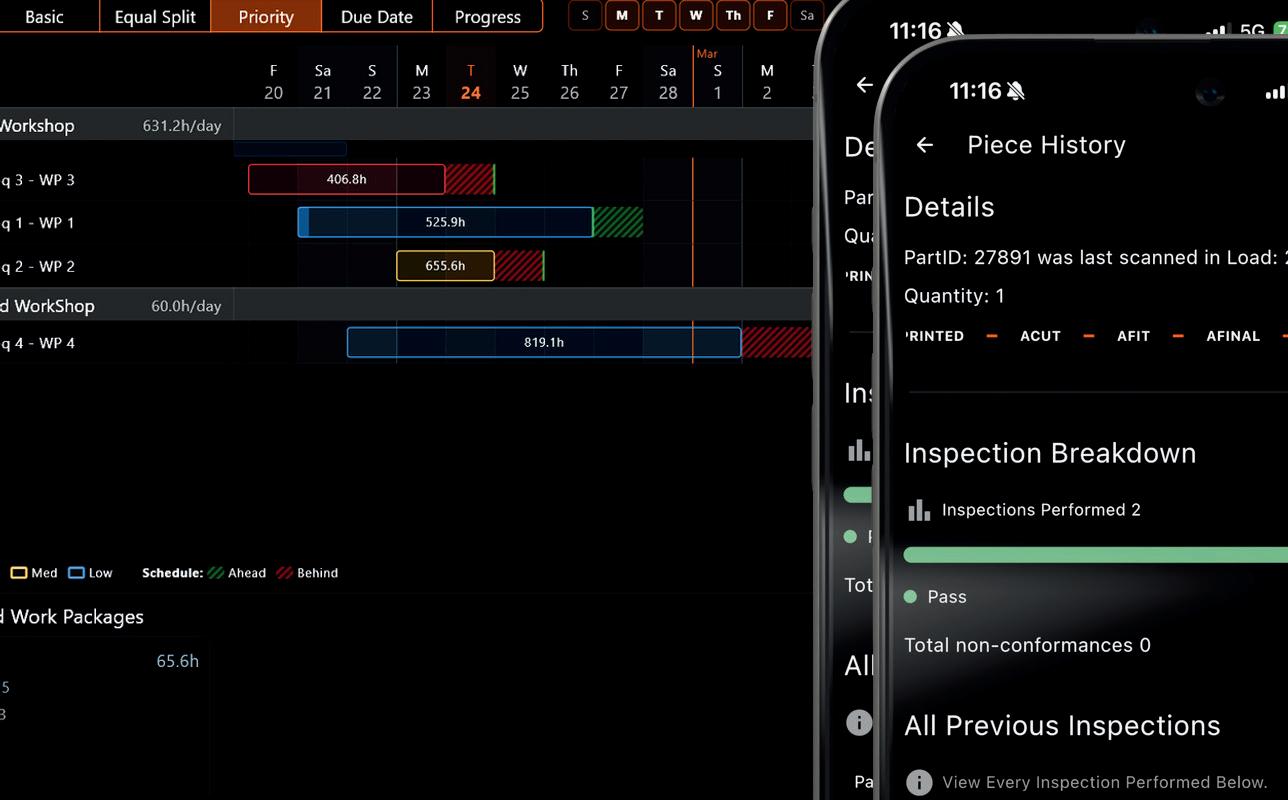Select the 406.8h bar for WP 3

coord(346,180)
